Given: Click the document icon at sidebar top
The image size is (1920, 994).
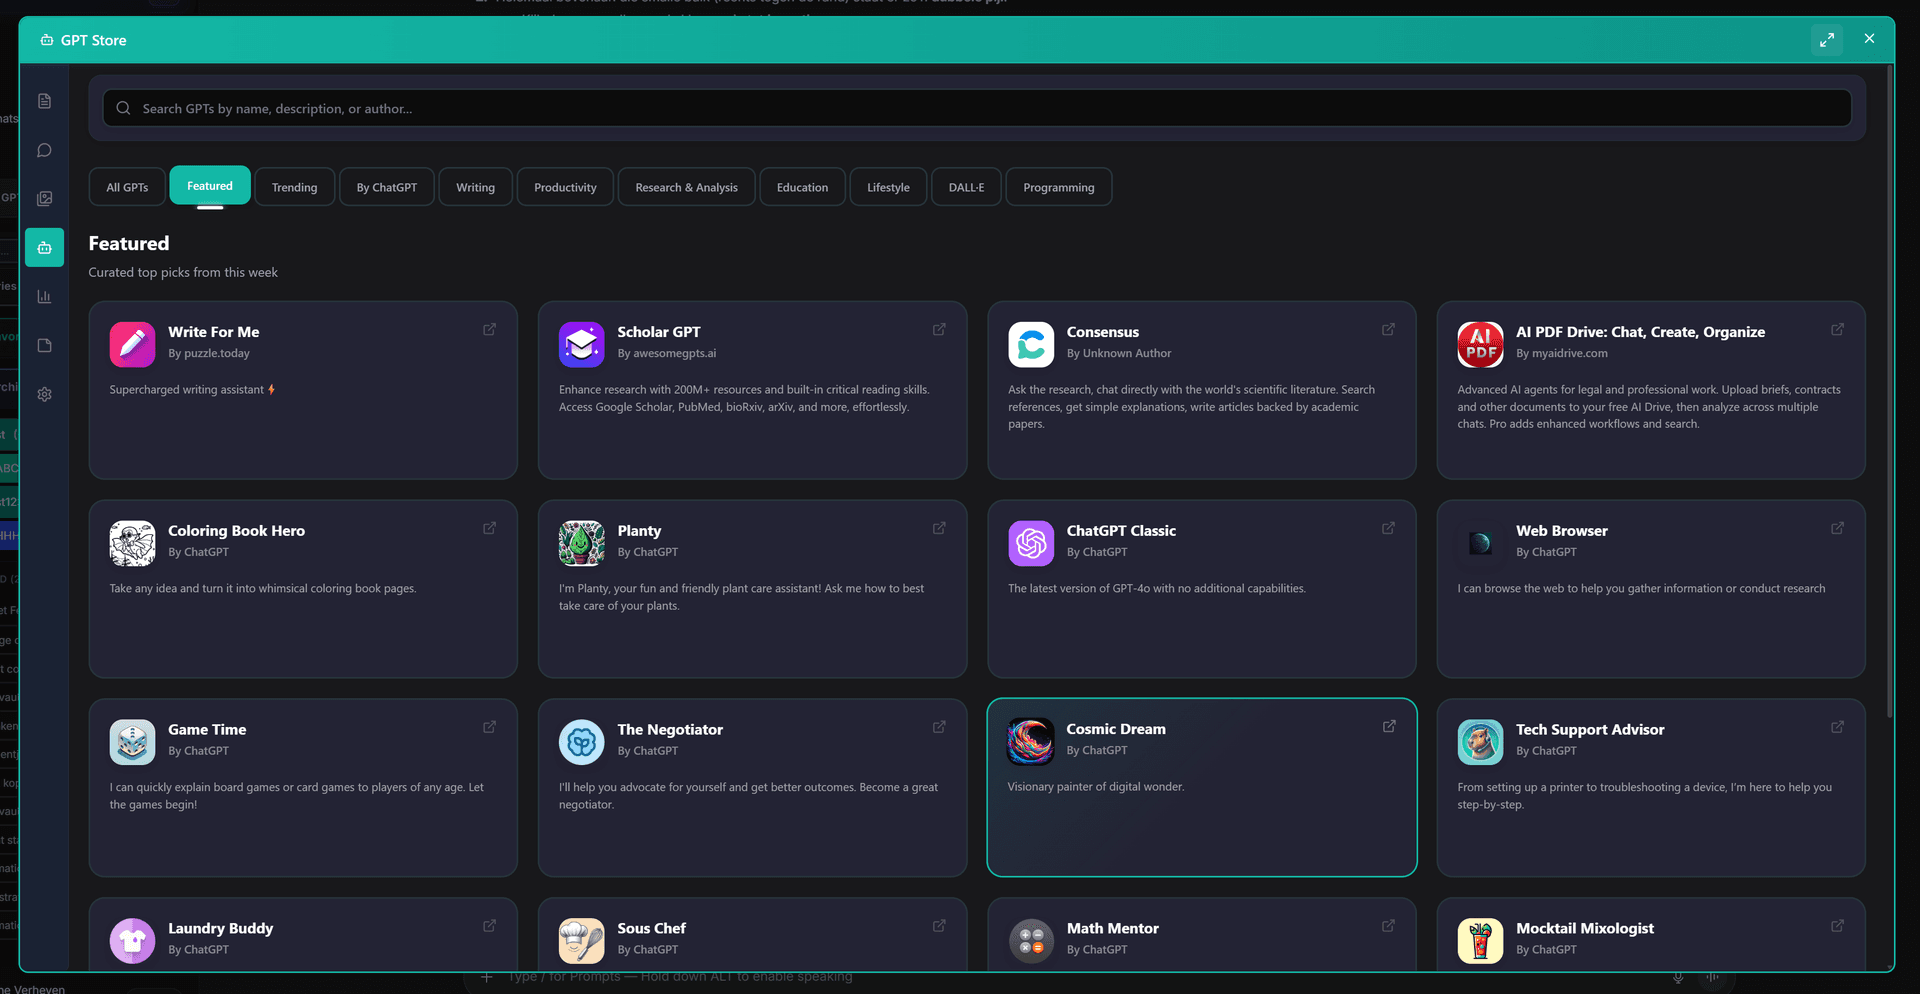Looking at the screenshot, I should (44, 100).
